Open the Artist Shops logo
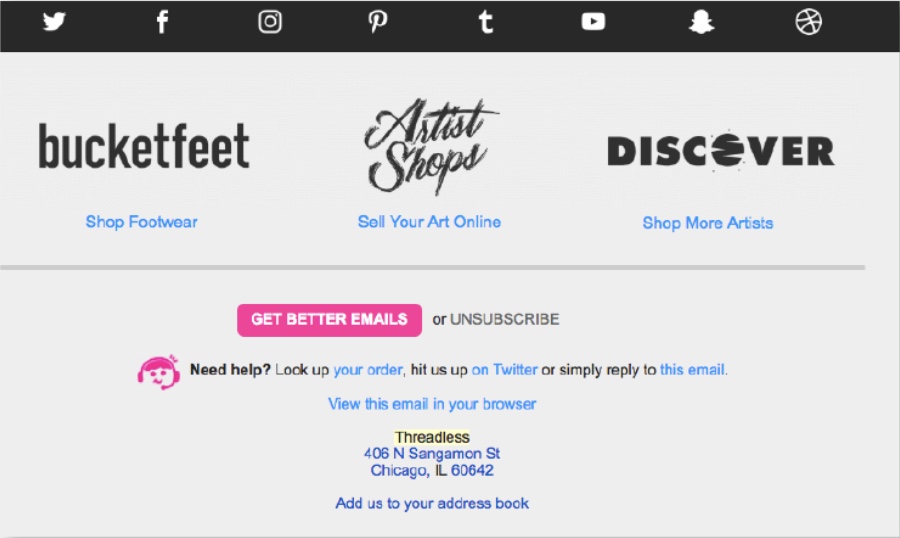The height and width of the screenshot is (538, 900). pyautogui.click(x=430, y=146)
